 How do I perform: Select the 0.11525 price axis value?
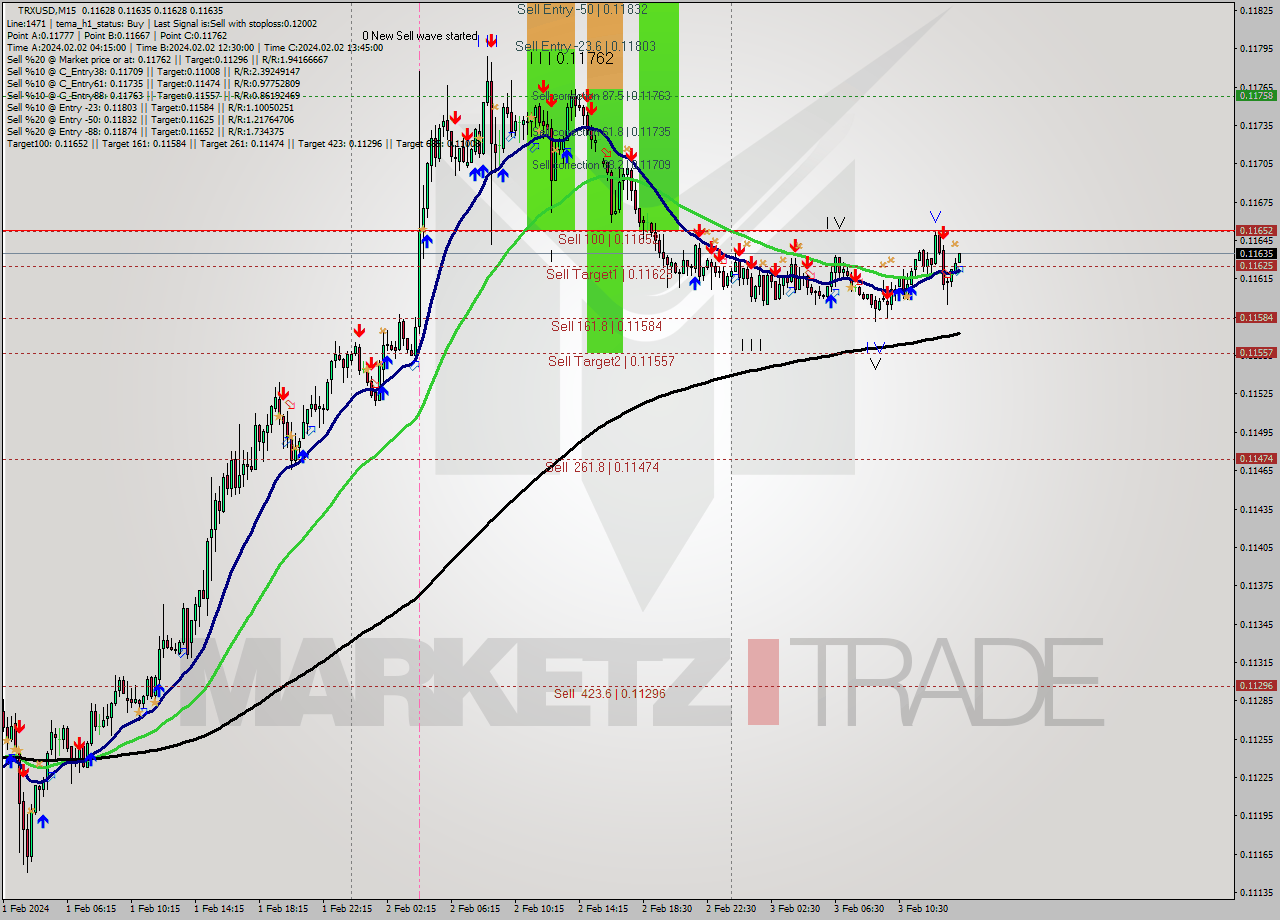[1256, 393]
